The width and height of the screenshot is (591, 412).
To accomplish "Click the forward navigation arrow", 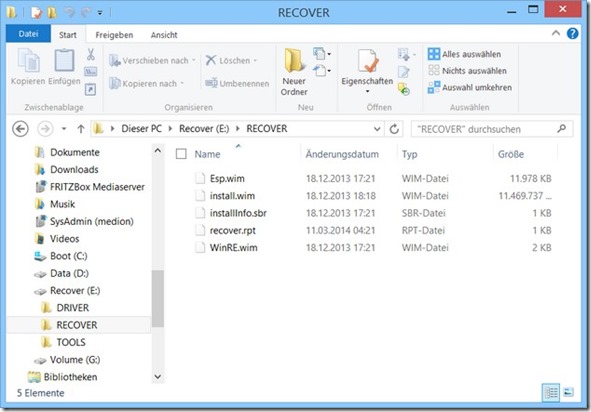I will pos(45,129).
